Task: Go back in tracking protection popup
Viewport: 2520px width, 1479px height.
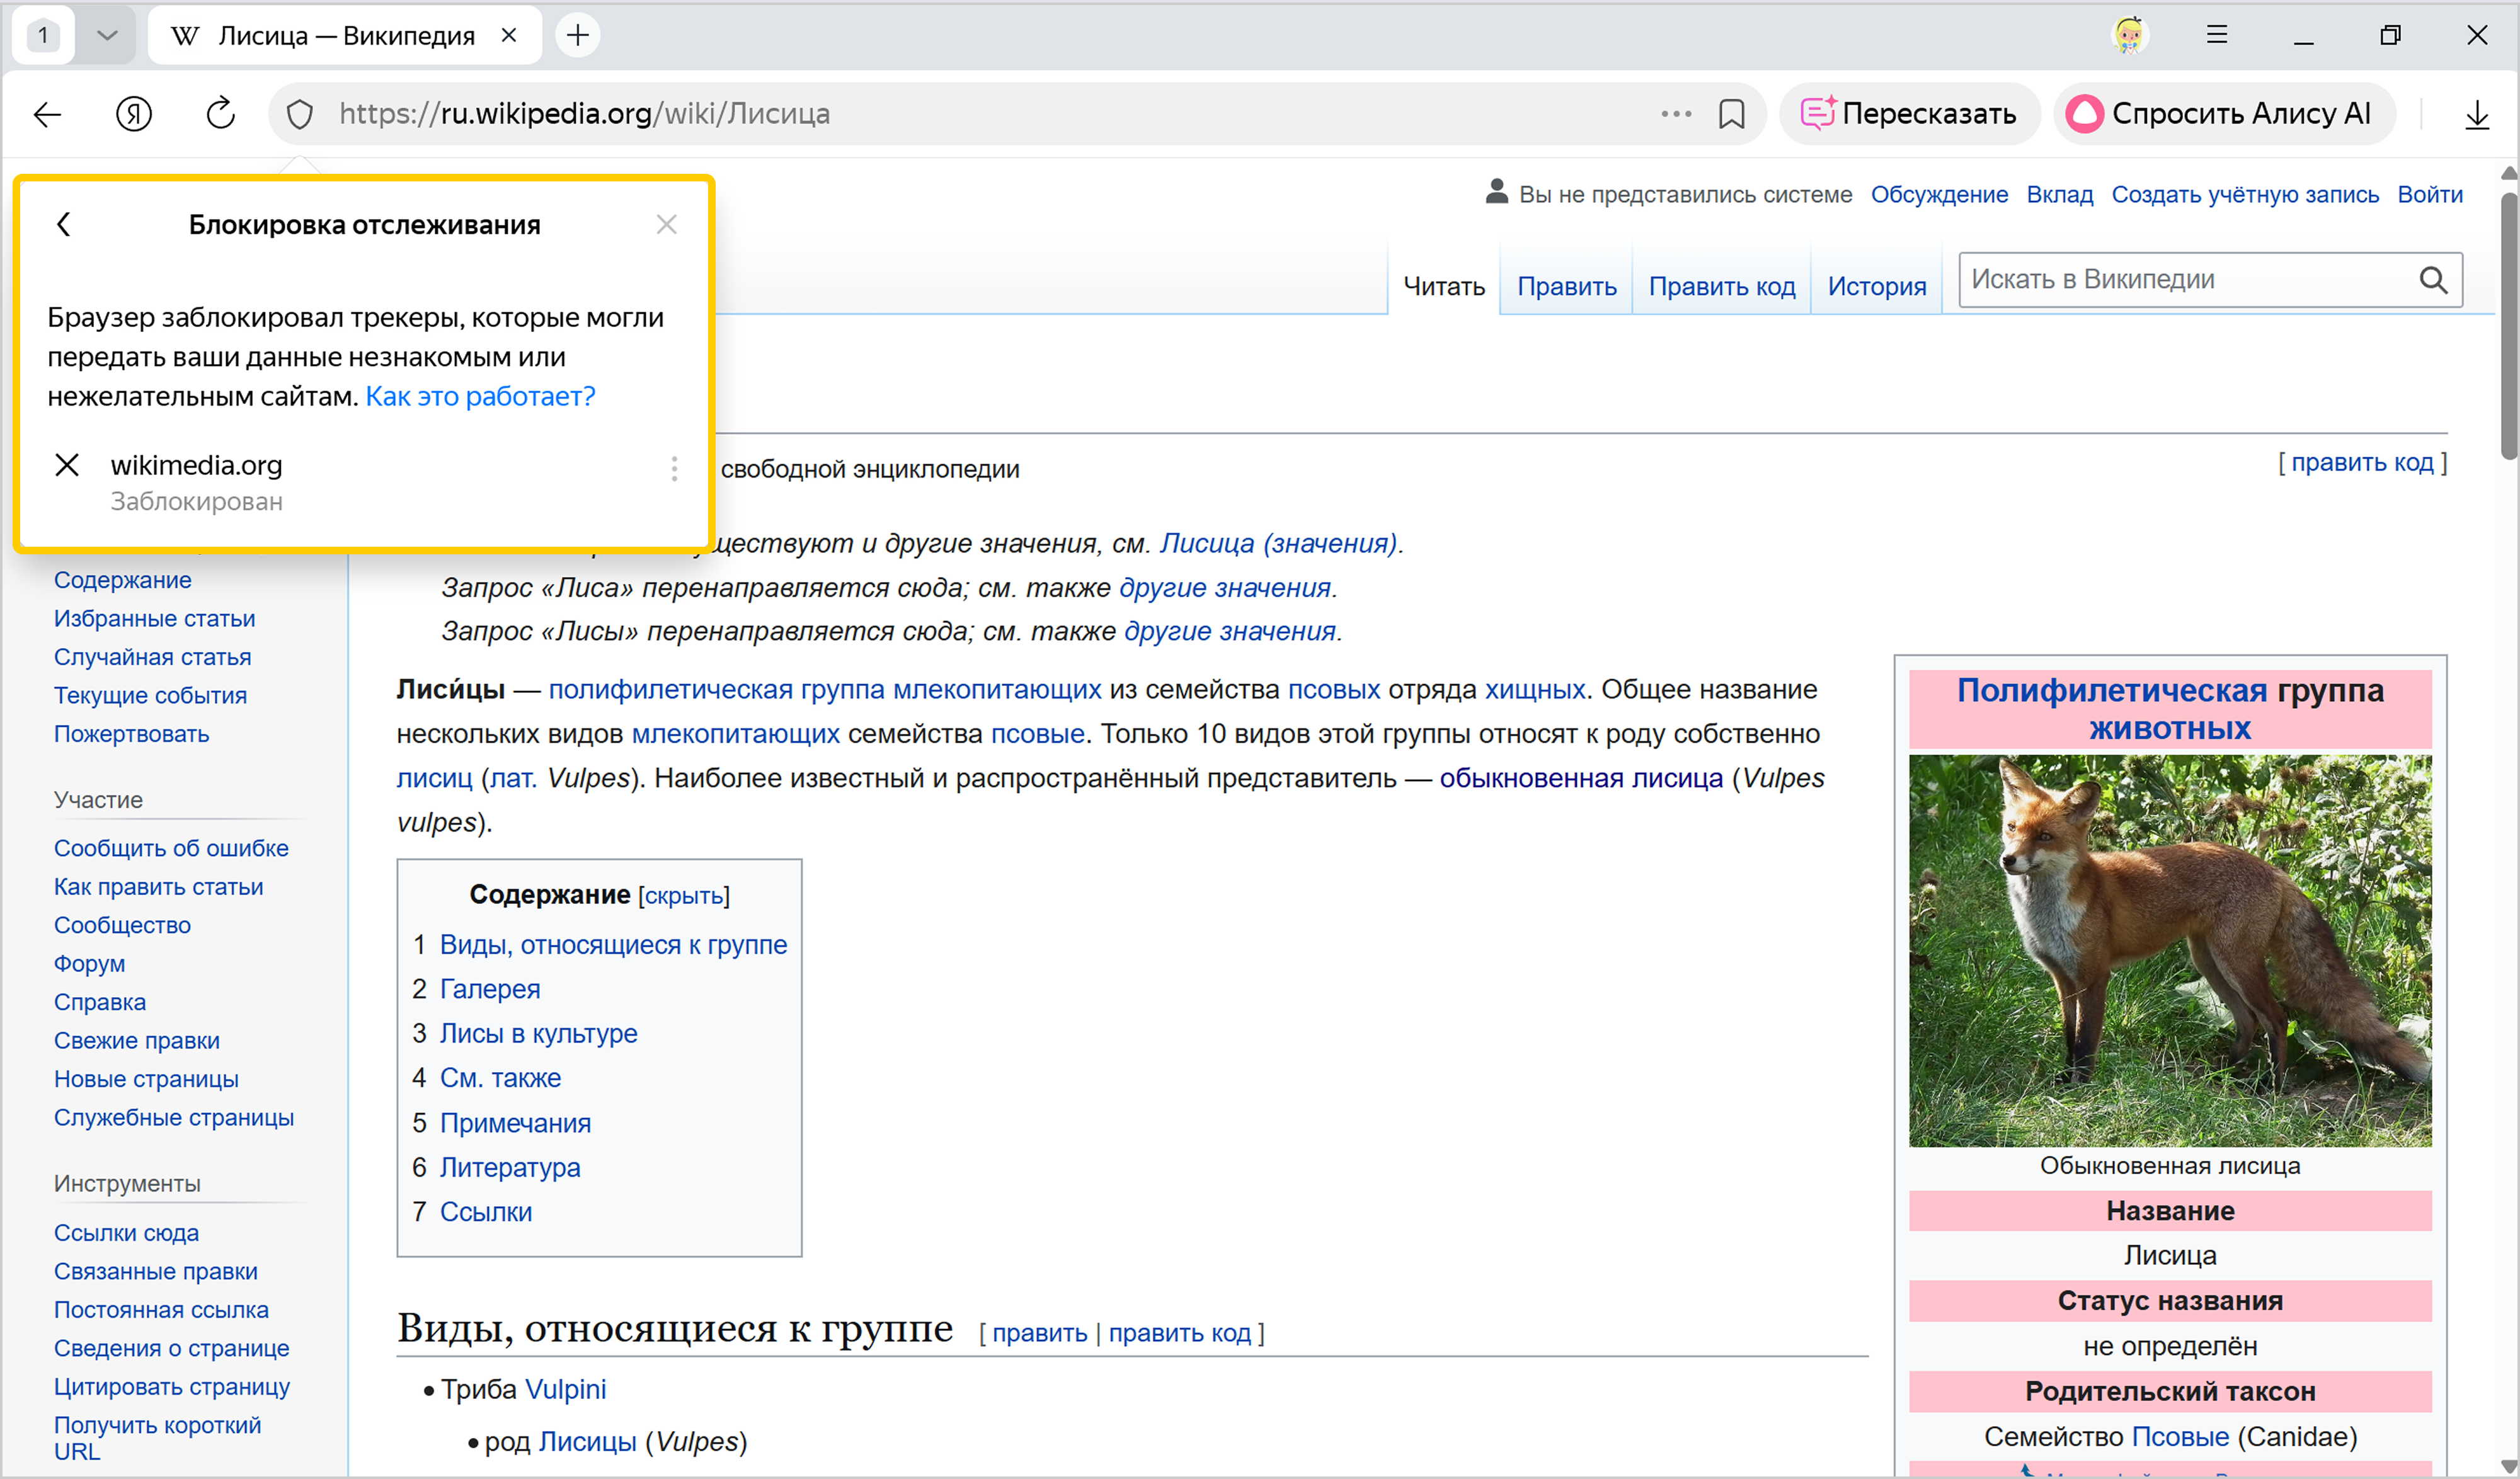Action: tap(64, 224)
